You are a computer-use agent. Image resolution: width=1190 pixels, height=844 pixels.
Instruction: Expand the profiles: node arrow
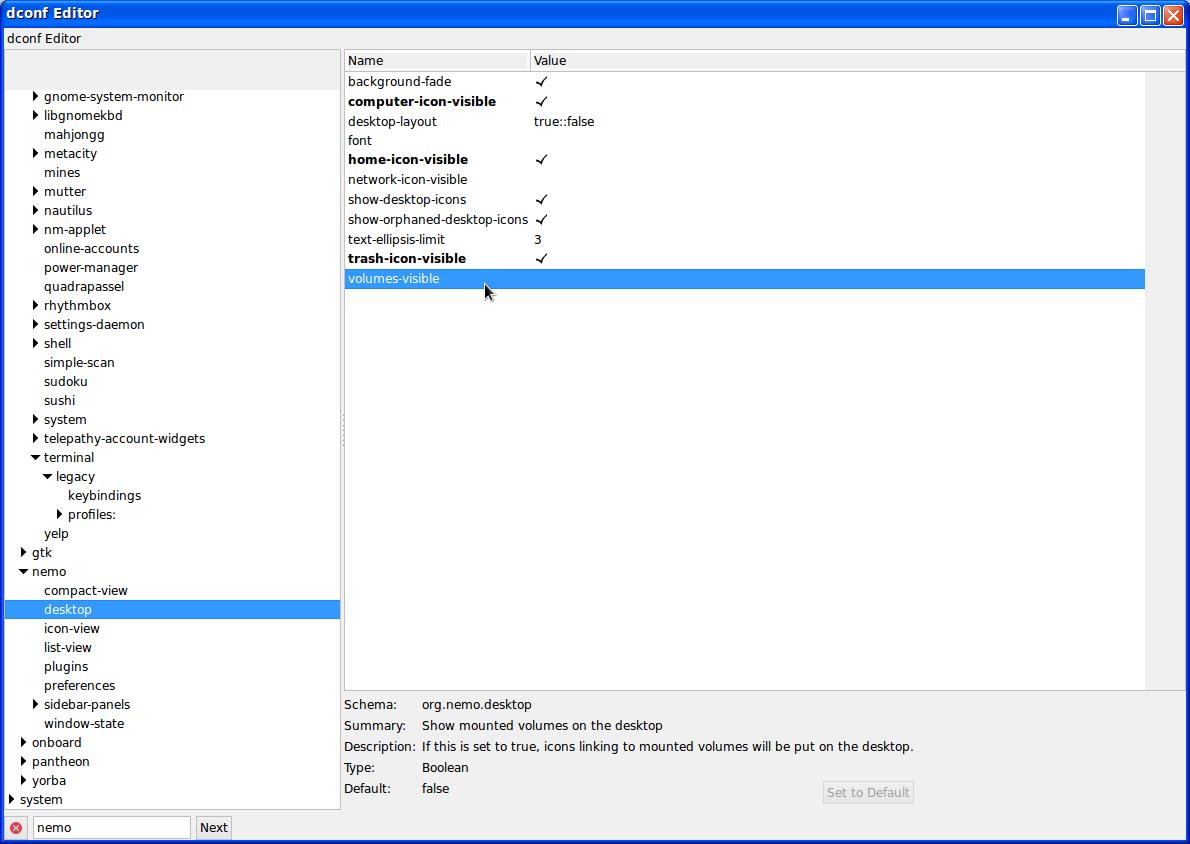pos(59,515)
